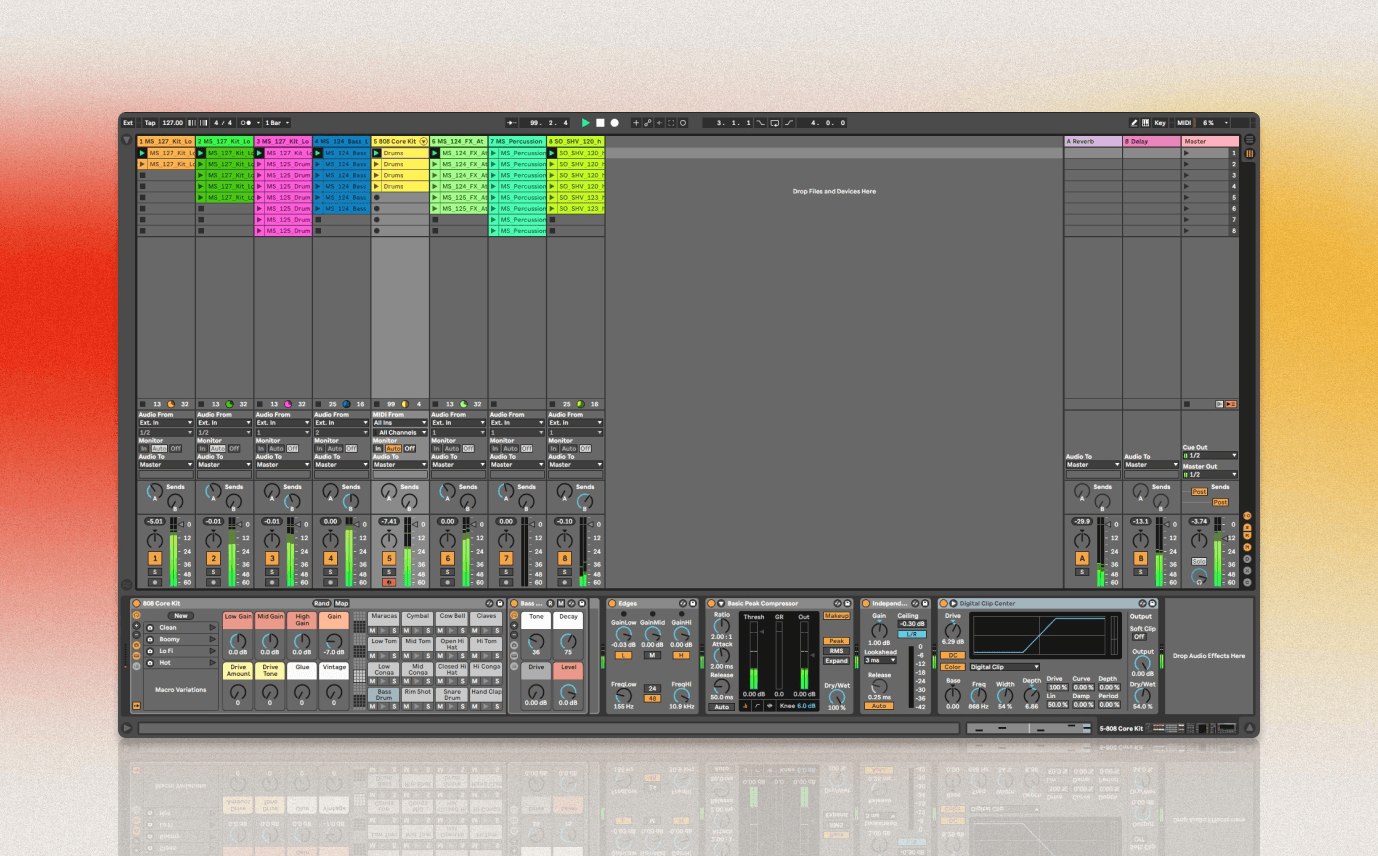Image resolution: width=1378 pixels, height=856 pixels.
Task: Enable Makeup on the Basic Peak Compressor
Action: (x=836, y=616)
